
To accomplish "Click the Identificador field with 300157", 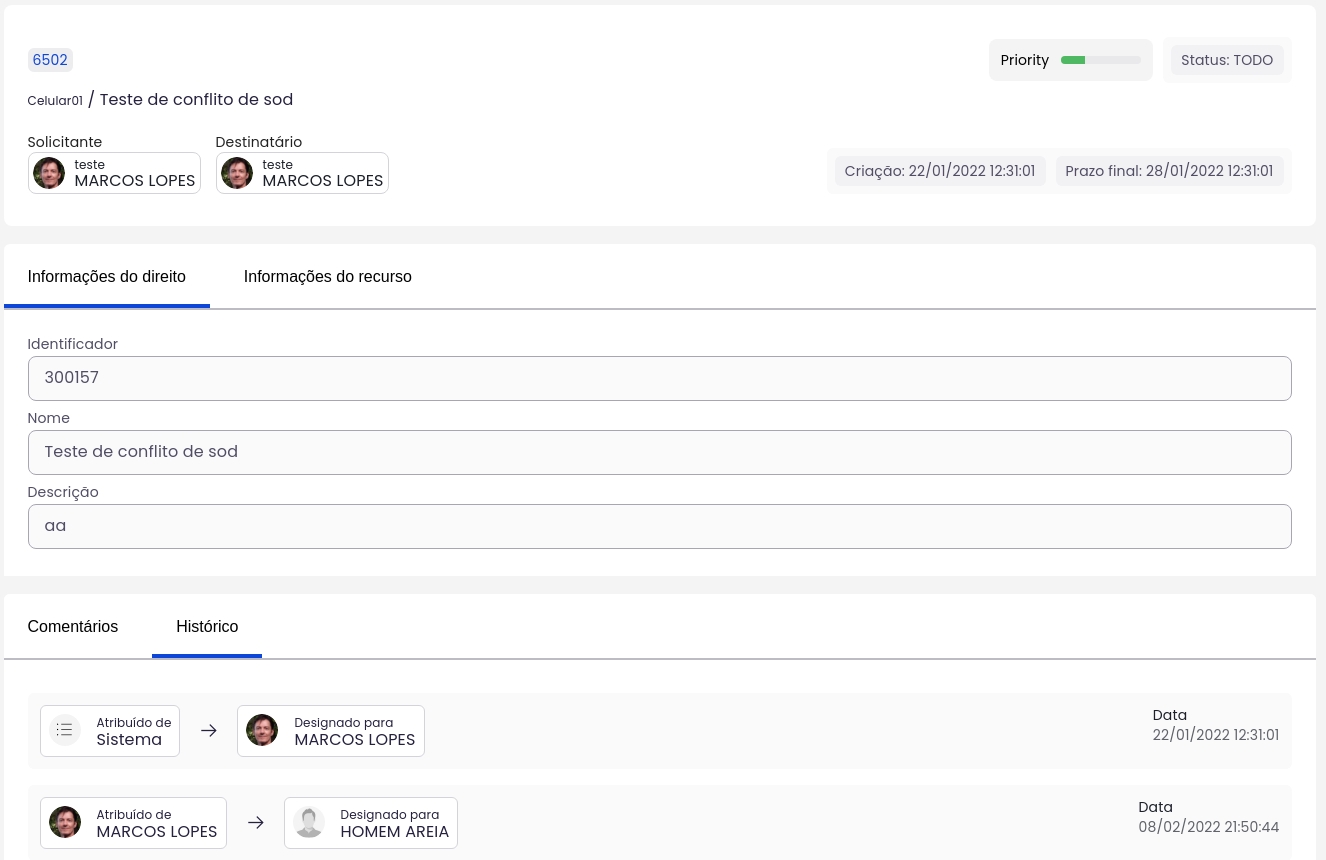I will pos(659,378).
